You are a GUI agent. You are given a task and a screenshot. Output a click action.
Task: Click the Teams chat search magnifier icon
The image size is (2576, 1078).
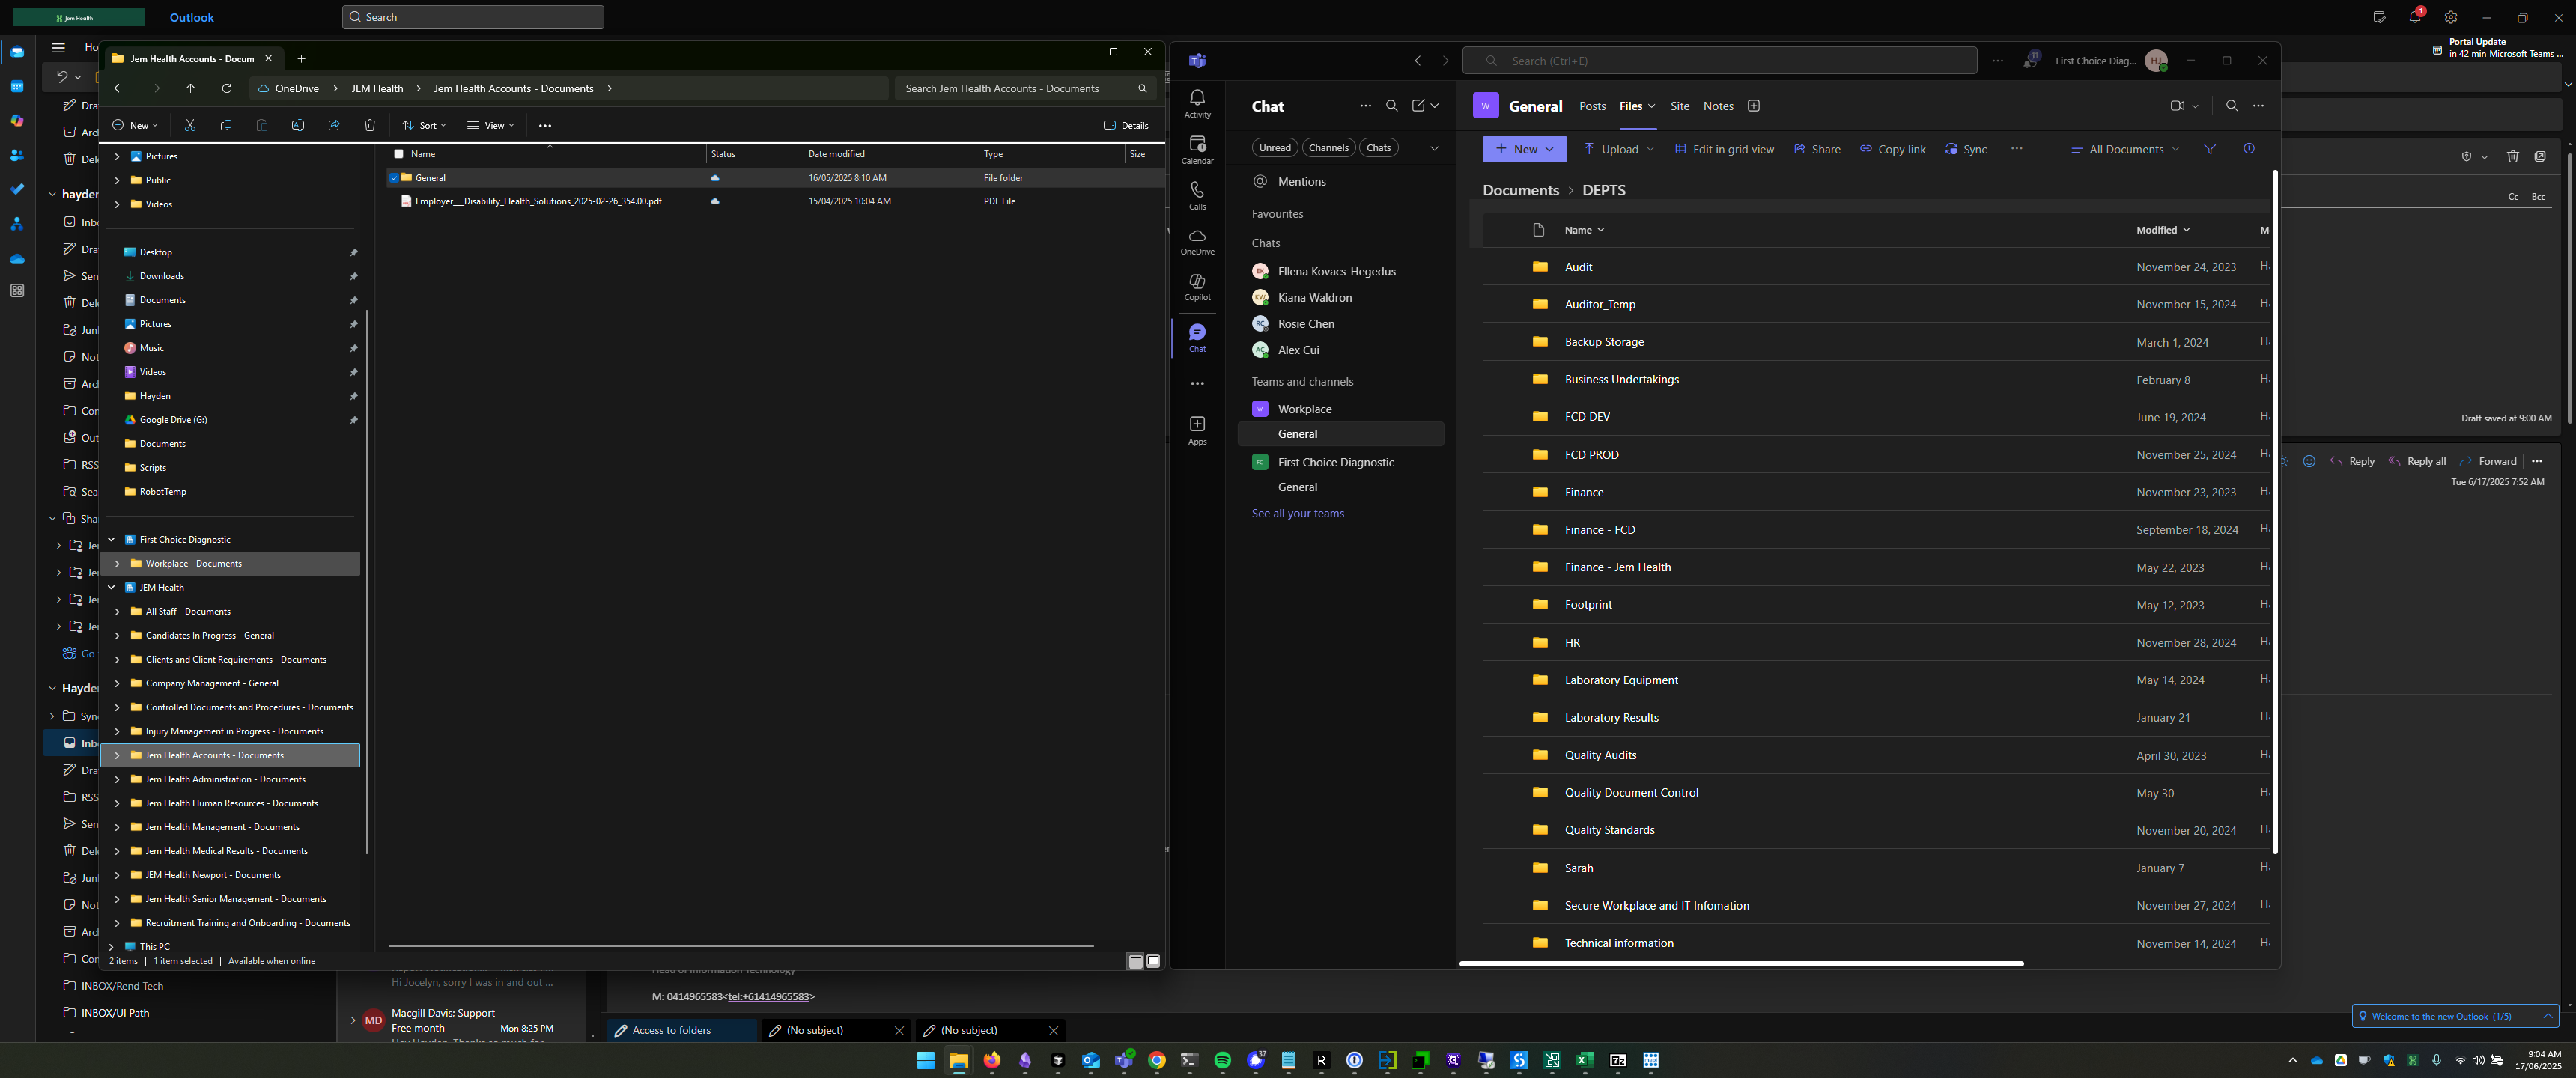tap(1391, 106)
